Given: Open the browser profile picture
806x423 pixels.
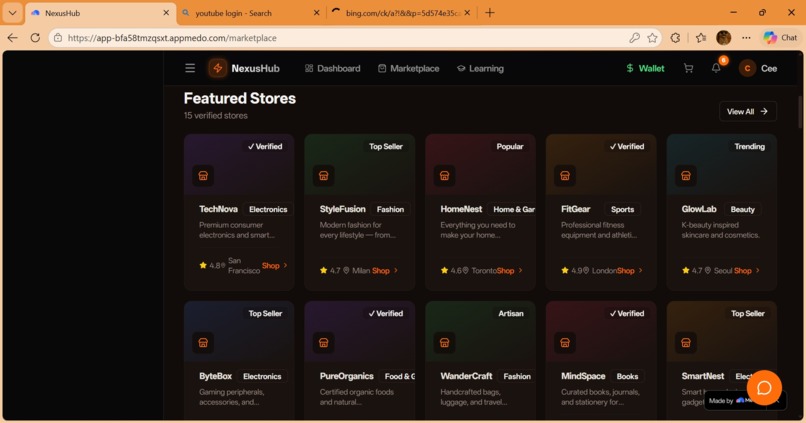Looking at the screenshot, I should (723, 38).
